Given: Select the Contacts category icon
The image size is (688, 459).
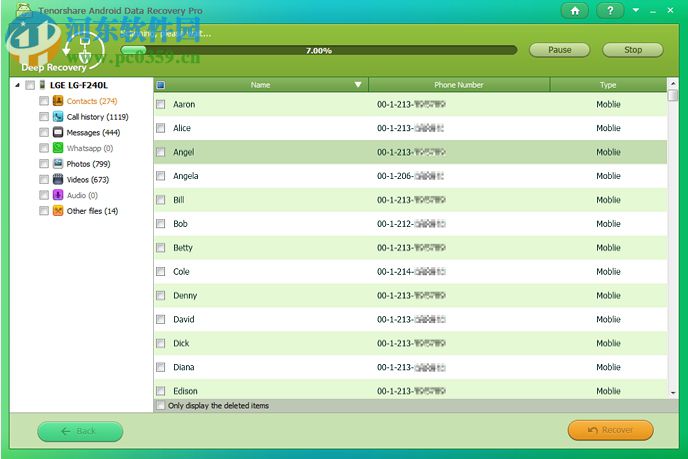Looking at the screenshot, I should point(58,101).
